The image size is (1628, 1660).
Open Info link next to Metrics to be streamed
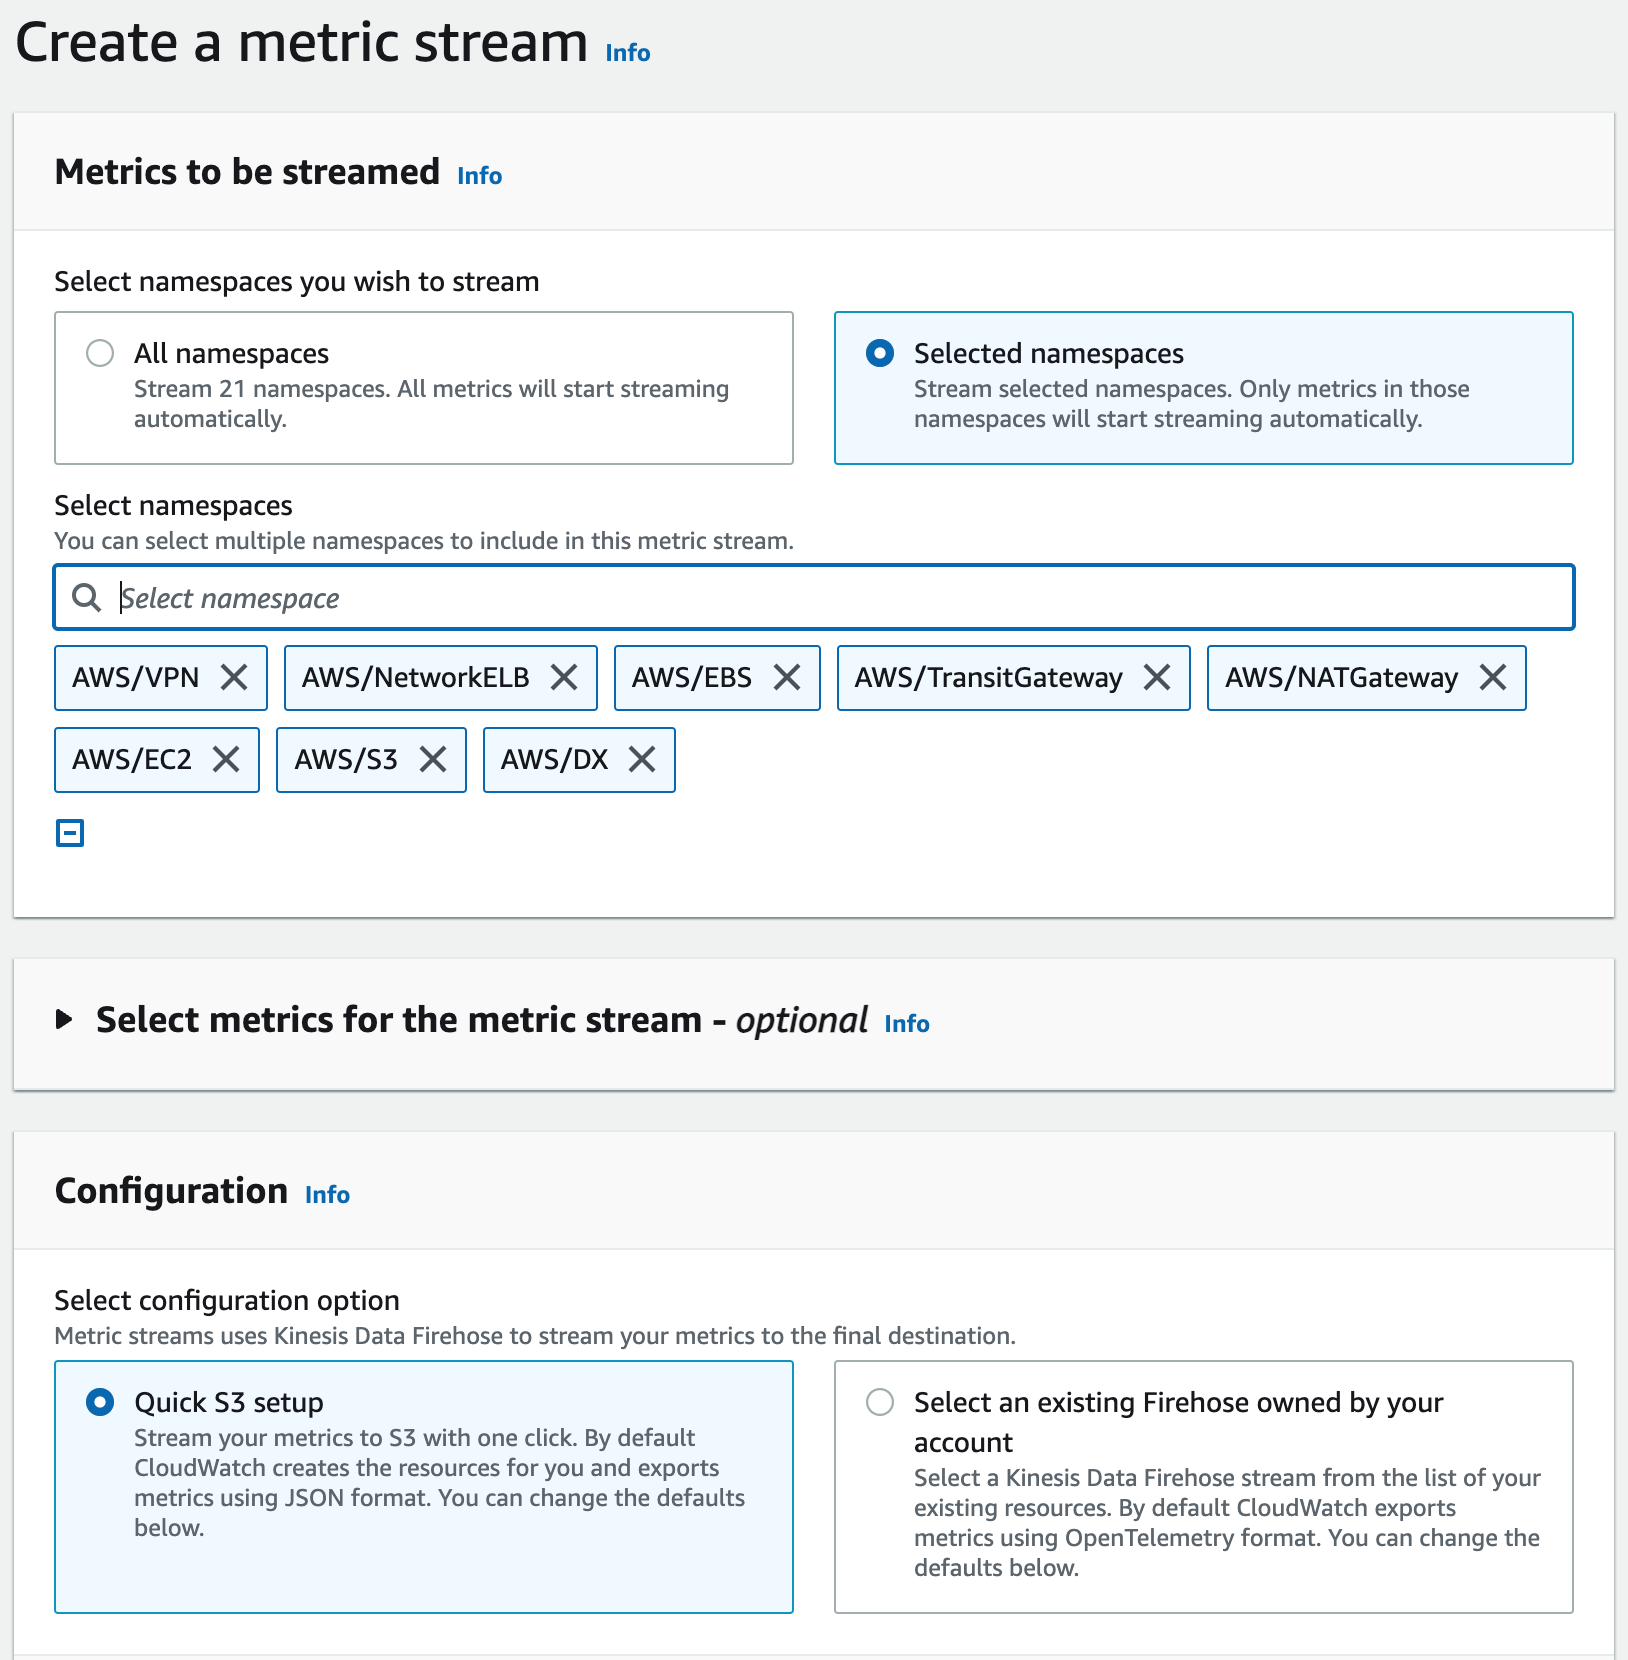480,176
